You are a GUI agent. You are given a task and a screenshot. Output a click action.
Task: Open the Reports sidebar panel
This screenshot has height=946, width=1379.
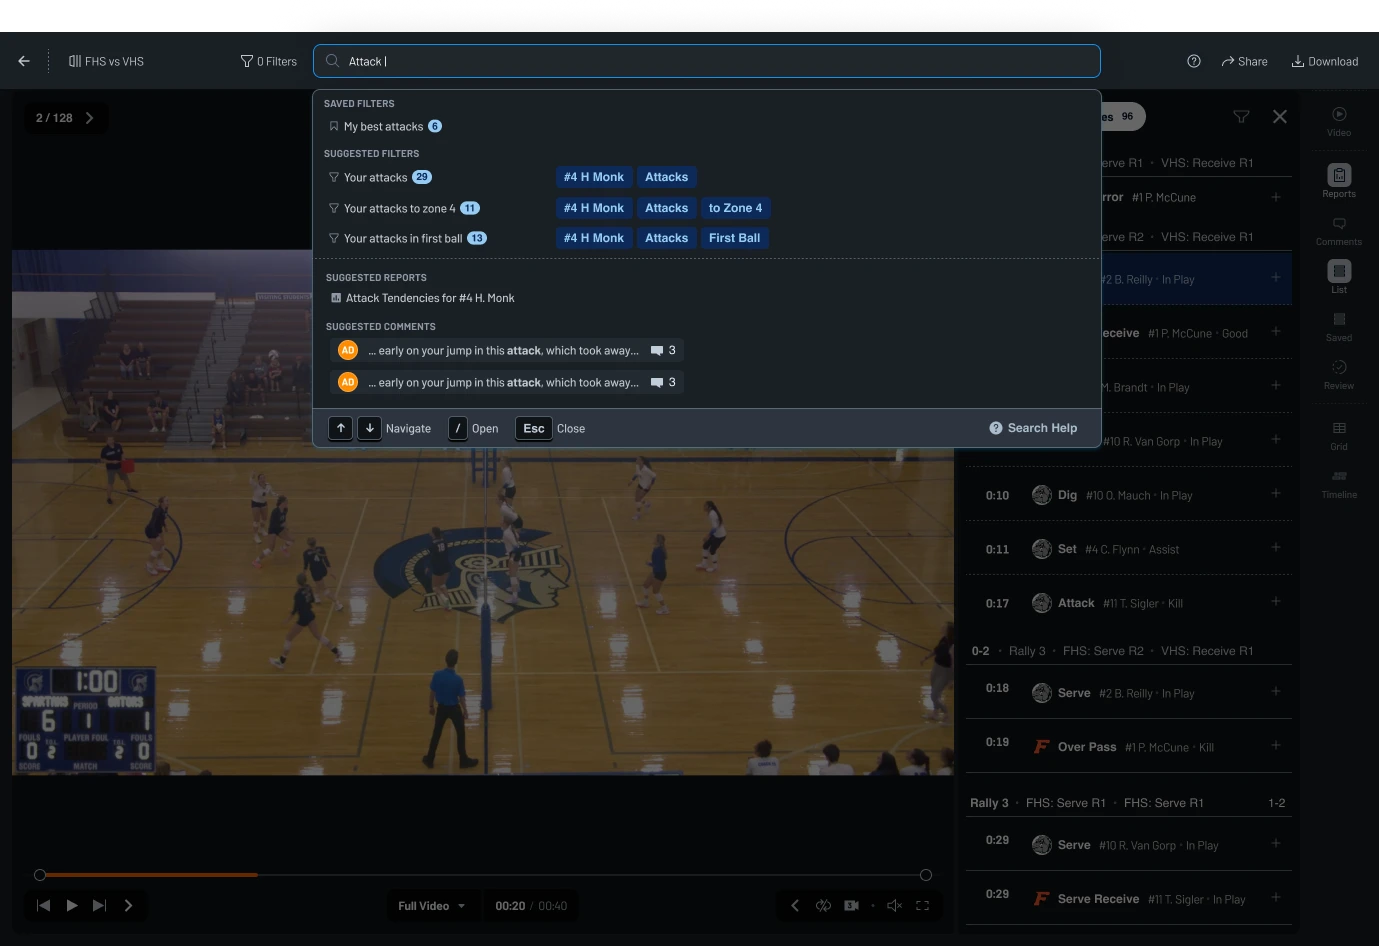(x=1339, y=181)
